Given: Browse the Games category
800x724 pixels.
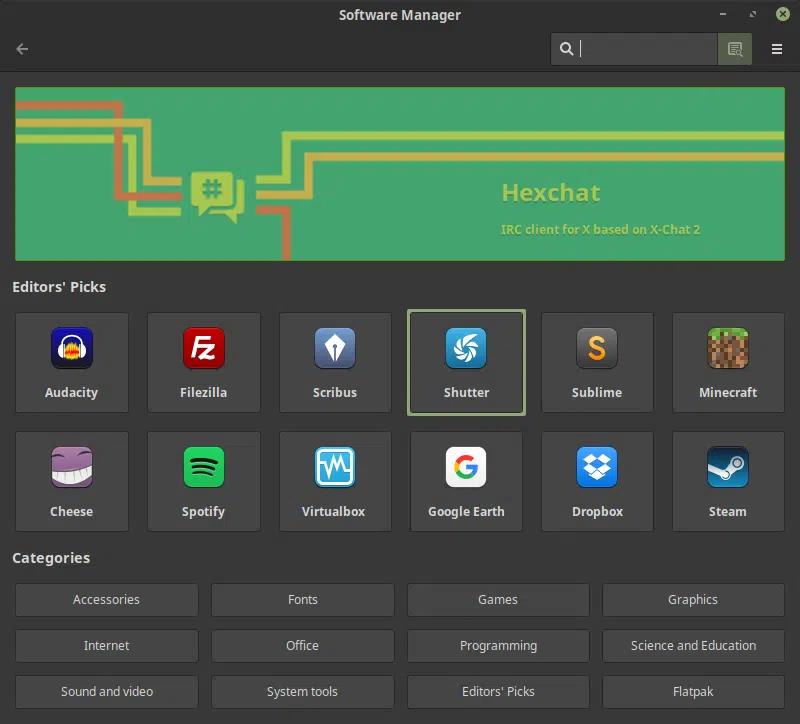Looking at the screenshot, I should [x=498, y=599].
